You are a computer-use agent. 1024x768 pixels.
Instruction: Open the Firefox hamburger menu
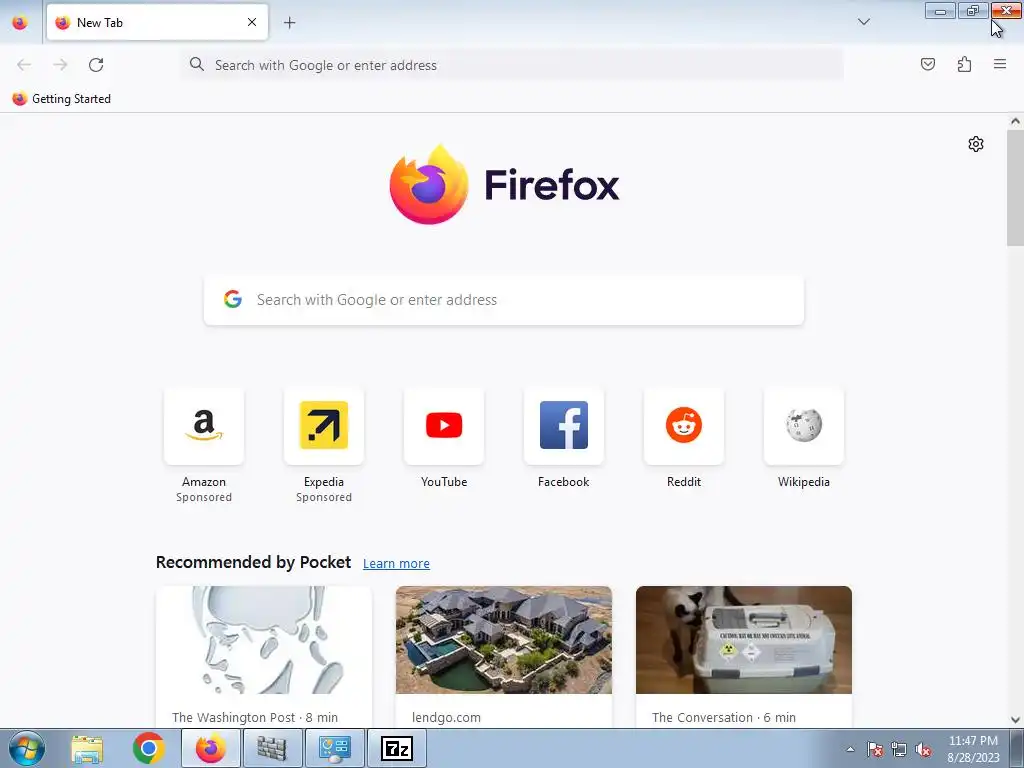click(999, 64)
